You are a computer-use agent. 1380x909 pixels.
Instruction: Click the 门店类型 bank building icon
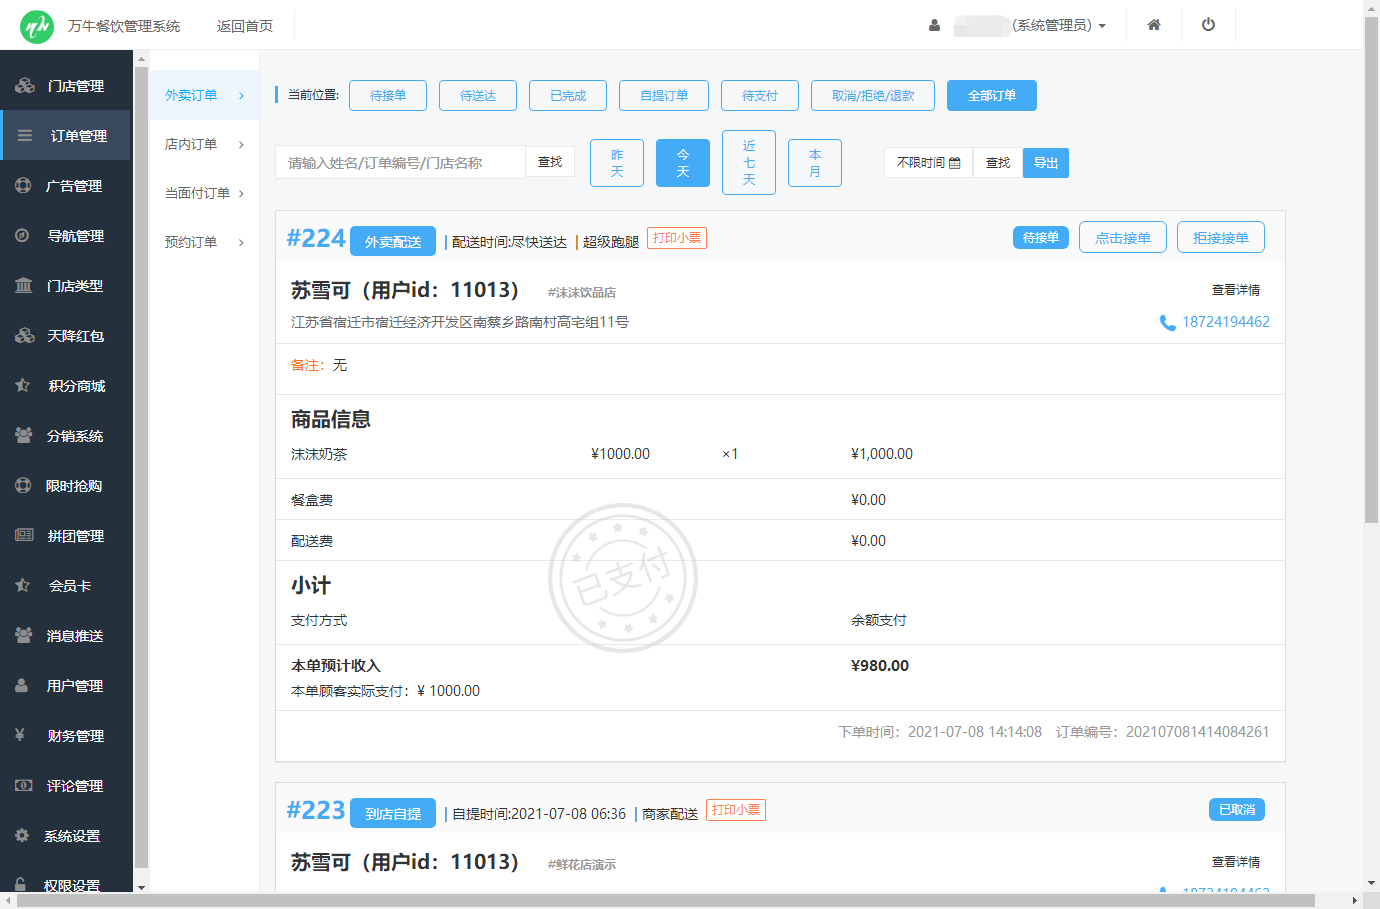tap(23, 286)
